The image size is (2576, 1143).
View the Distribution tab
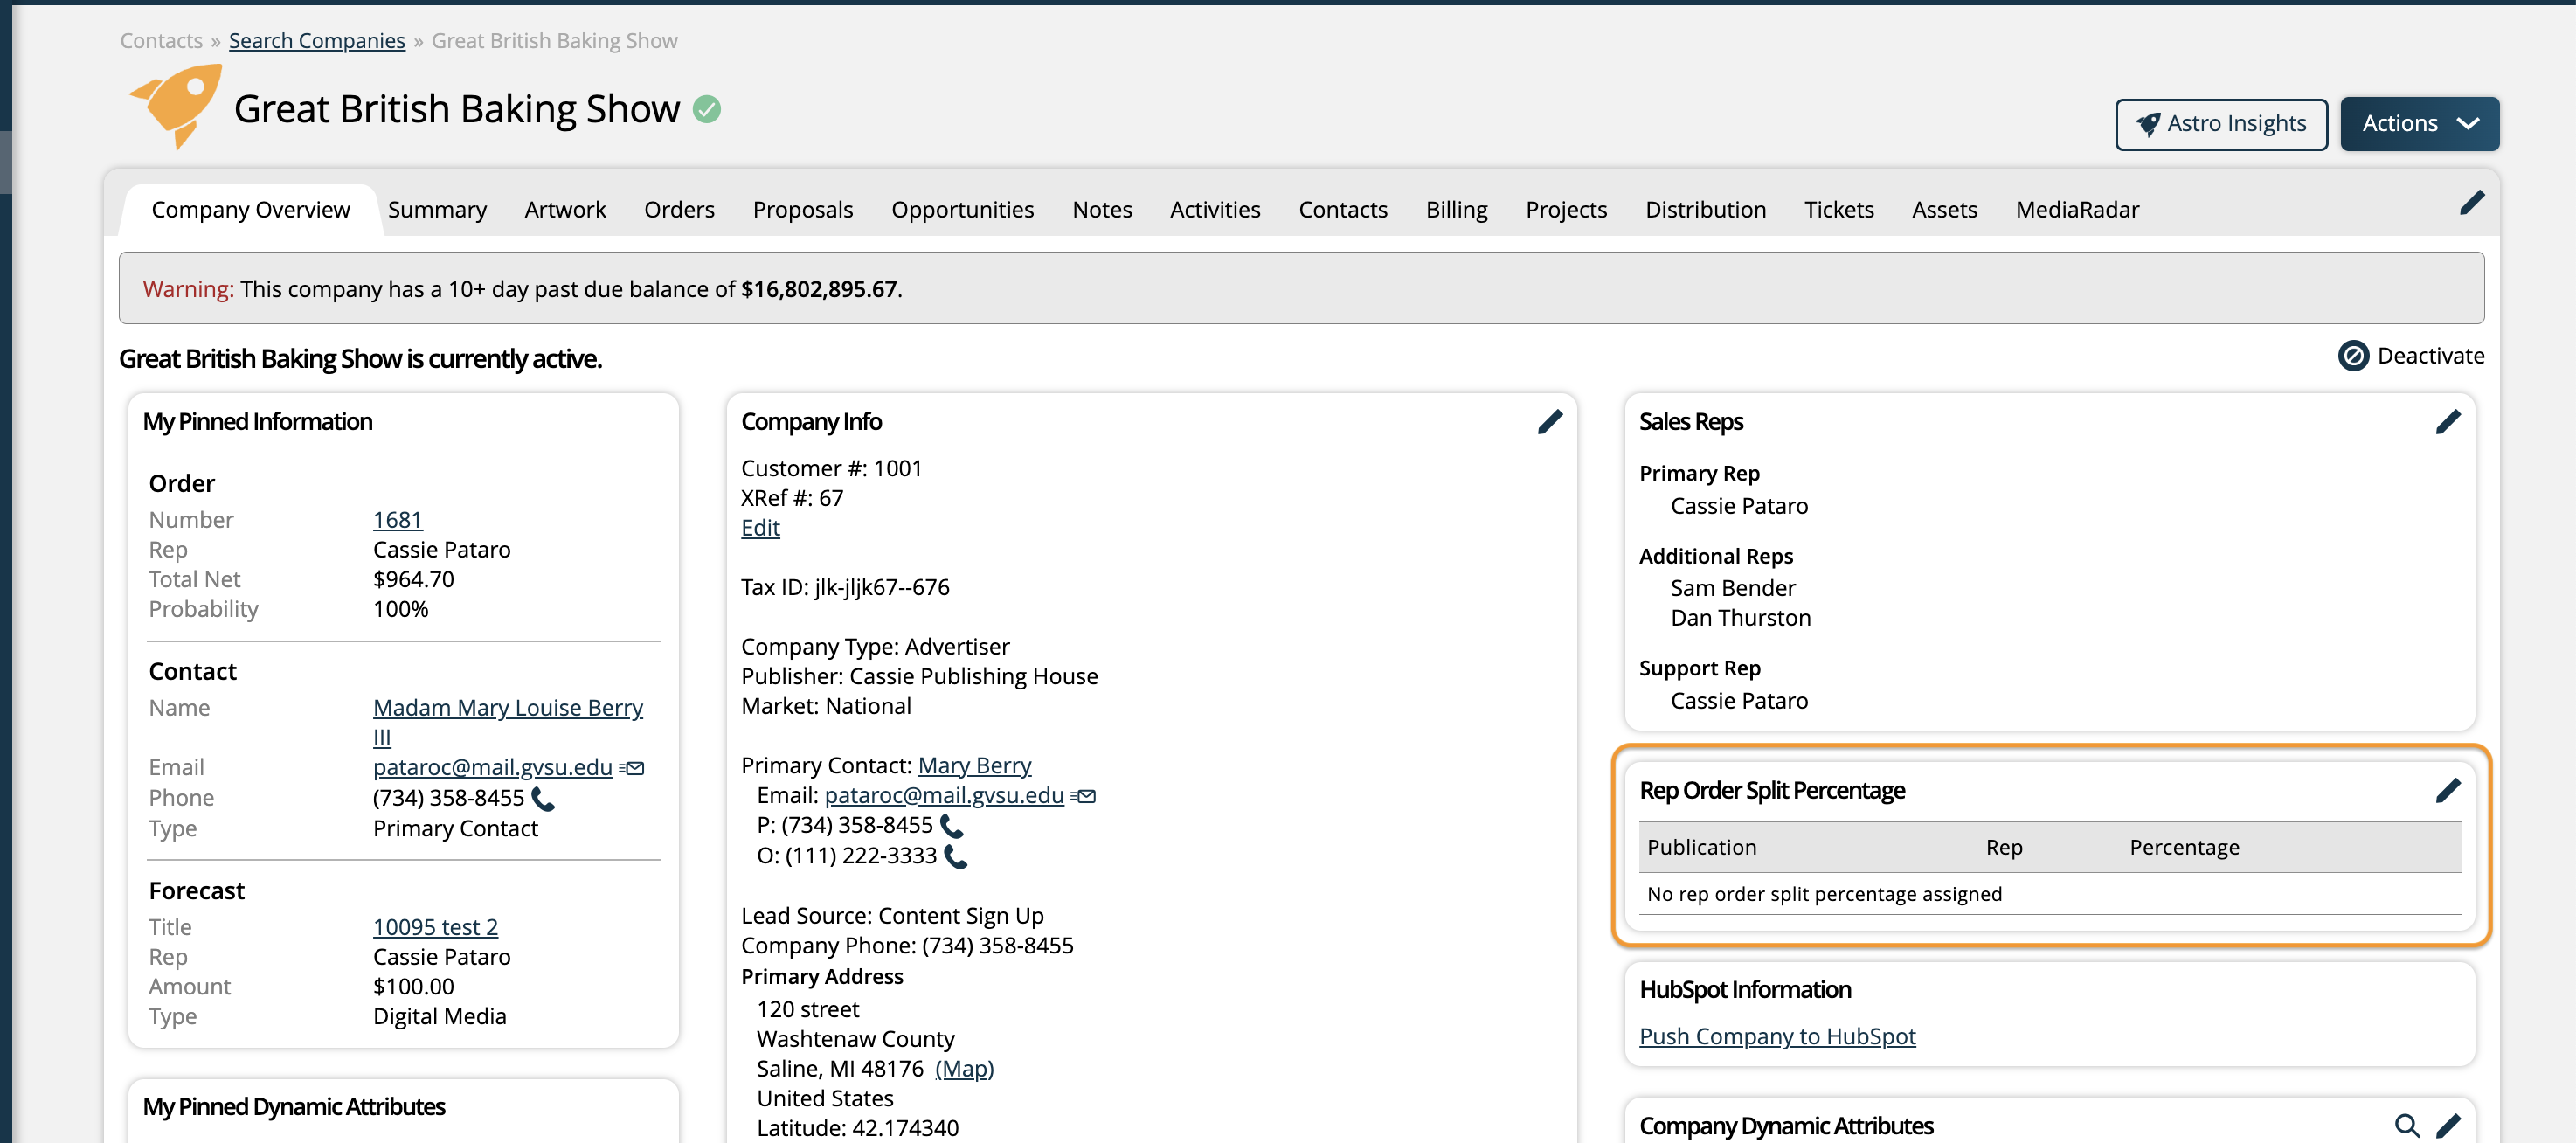coord(1705,210)
